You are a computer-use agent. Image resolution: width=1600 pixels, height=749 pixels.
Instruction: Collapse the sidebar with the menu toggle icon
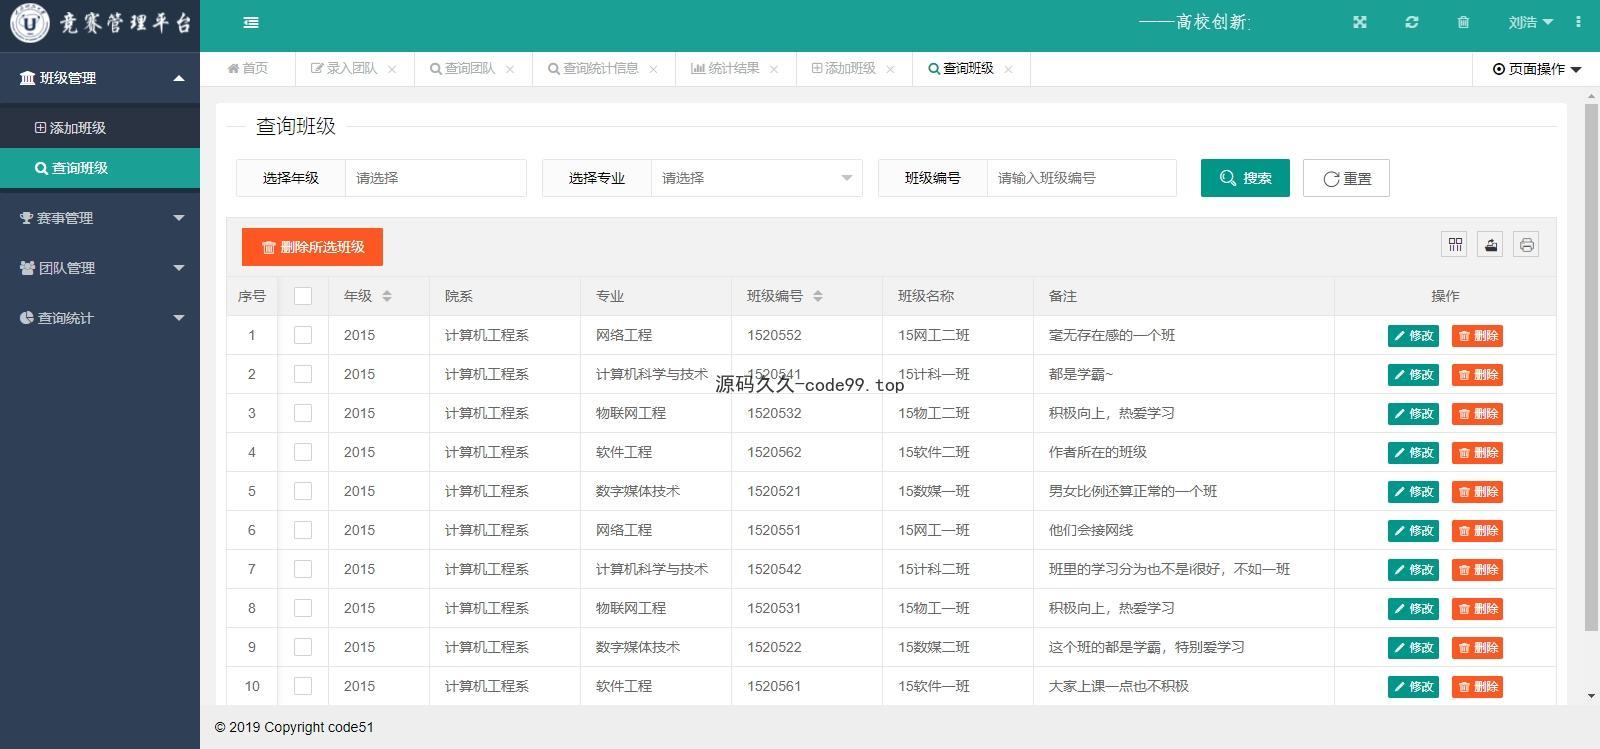coord(251,22)
